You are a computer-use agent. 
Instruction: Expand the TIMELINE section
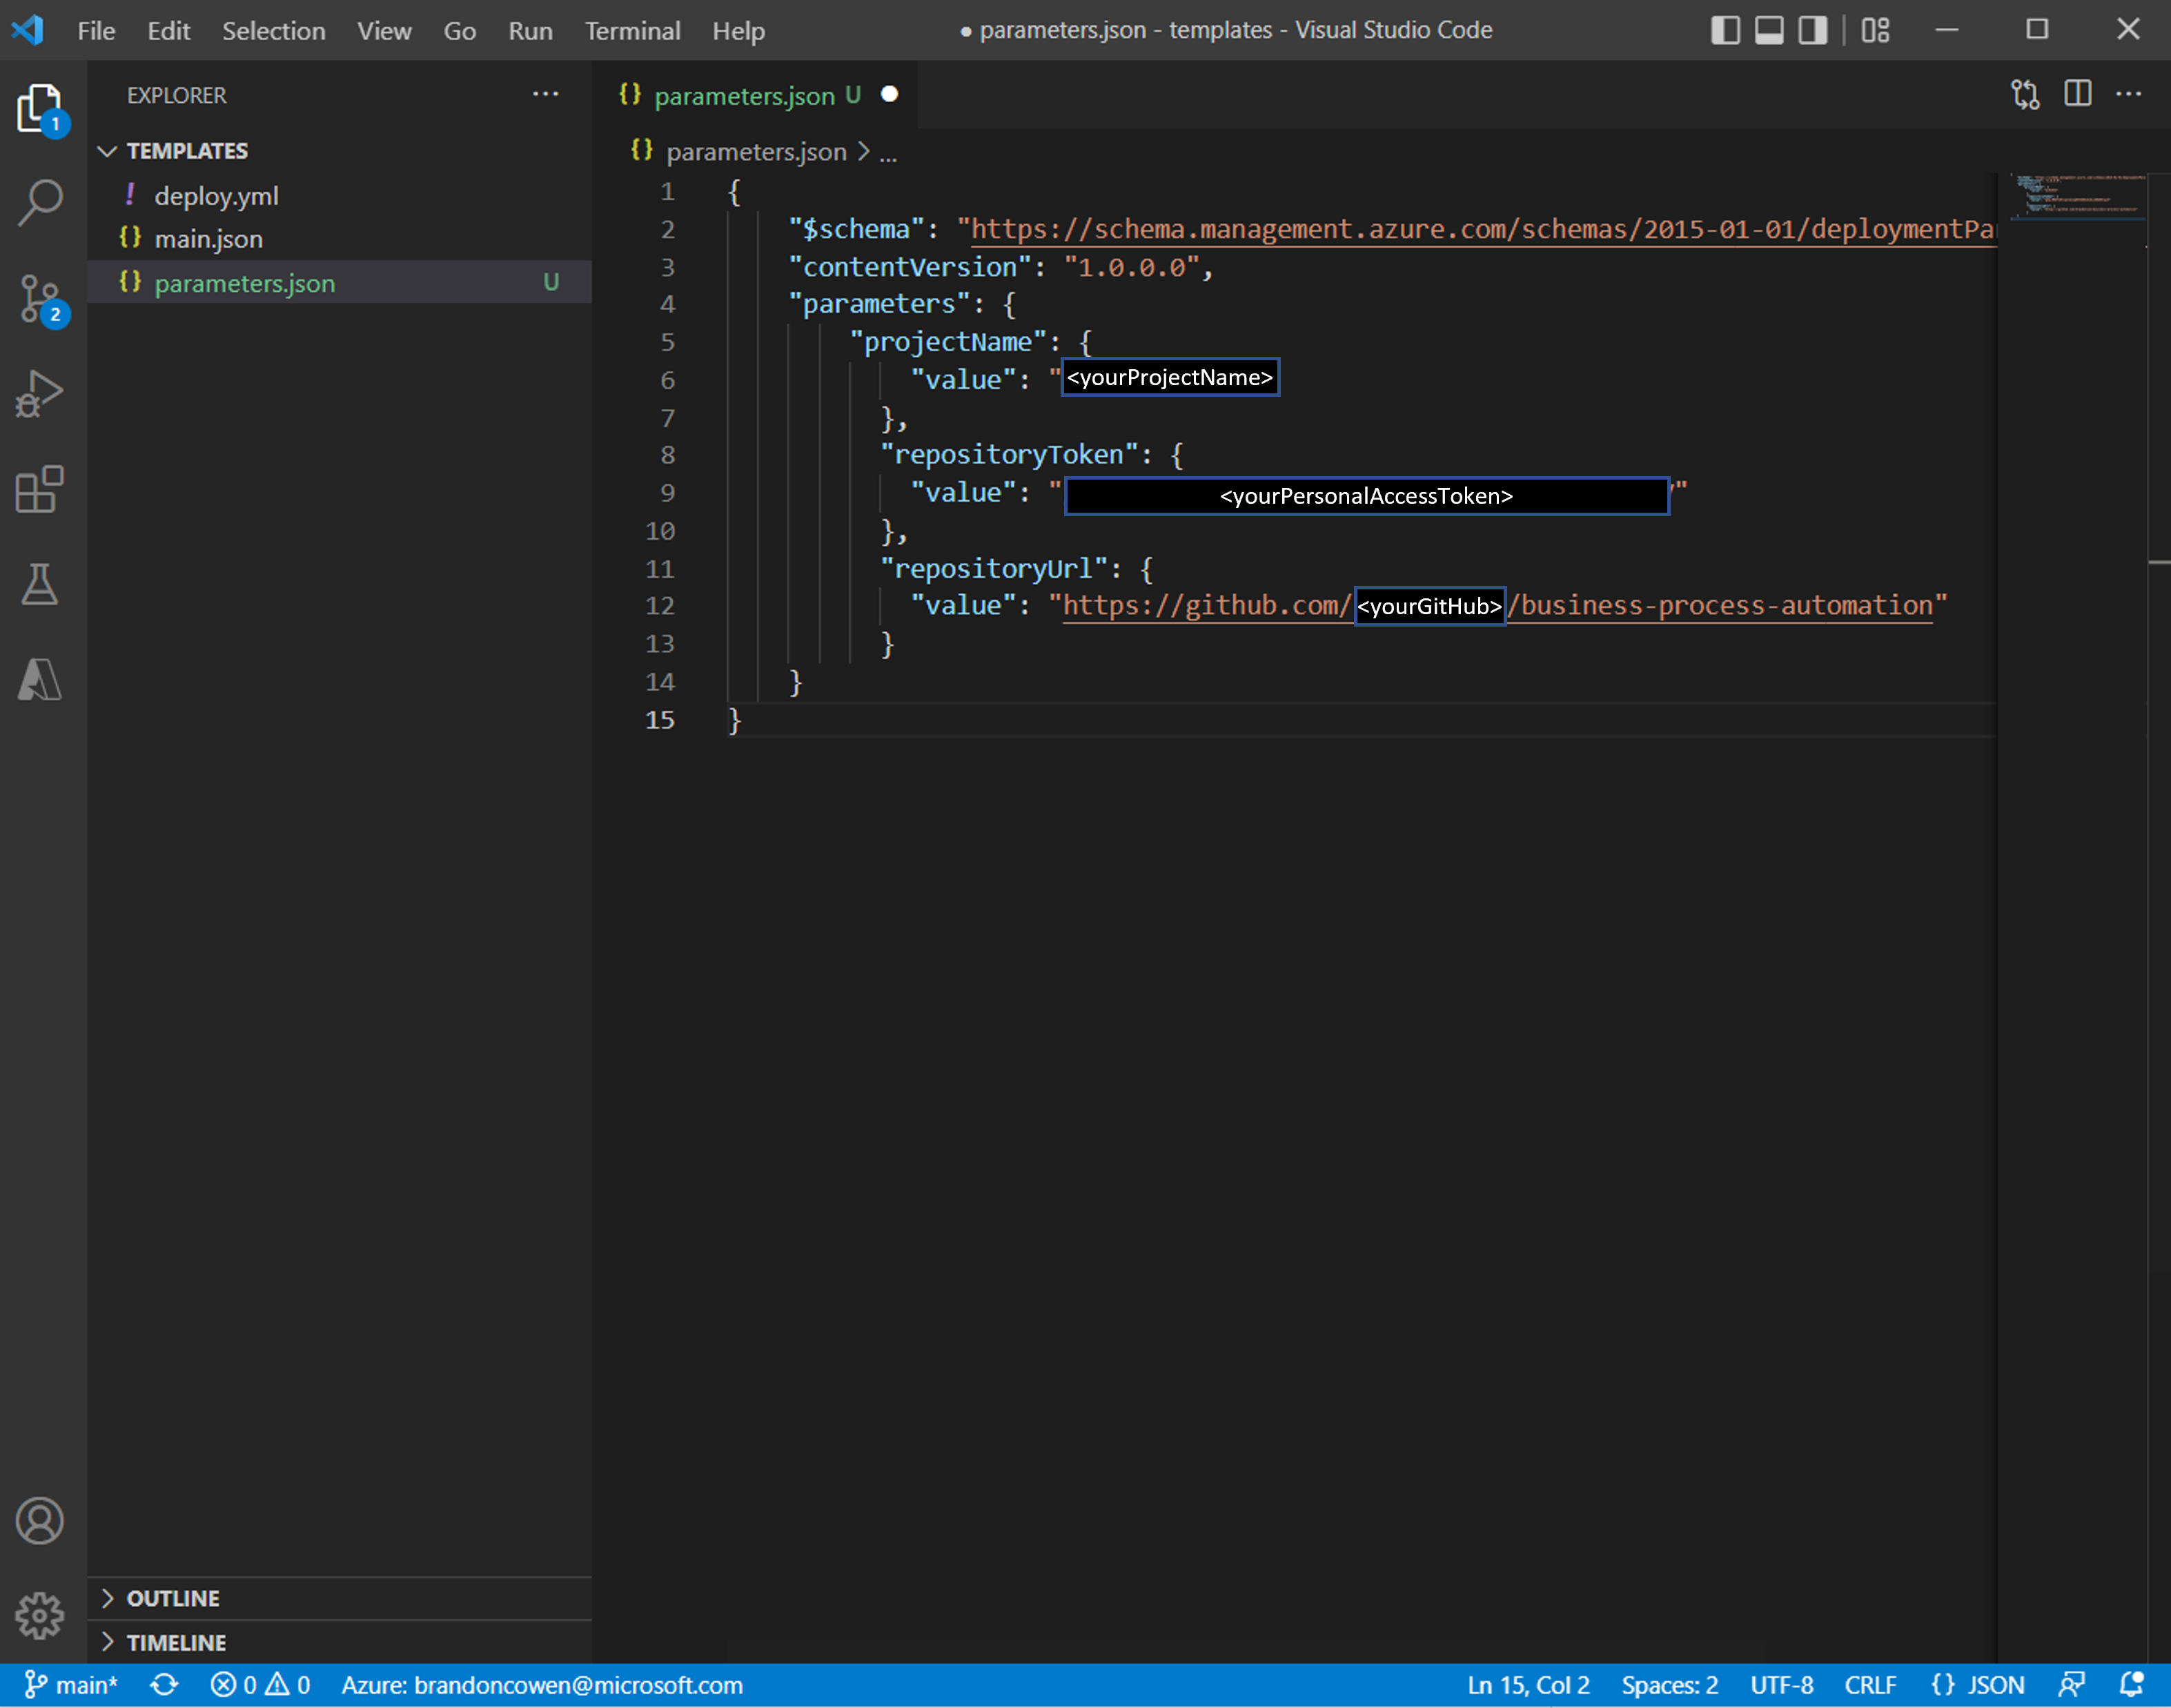[x=175, y=1642]
